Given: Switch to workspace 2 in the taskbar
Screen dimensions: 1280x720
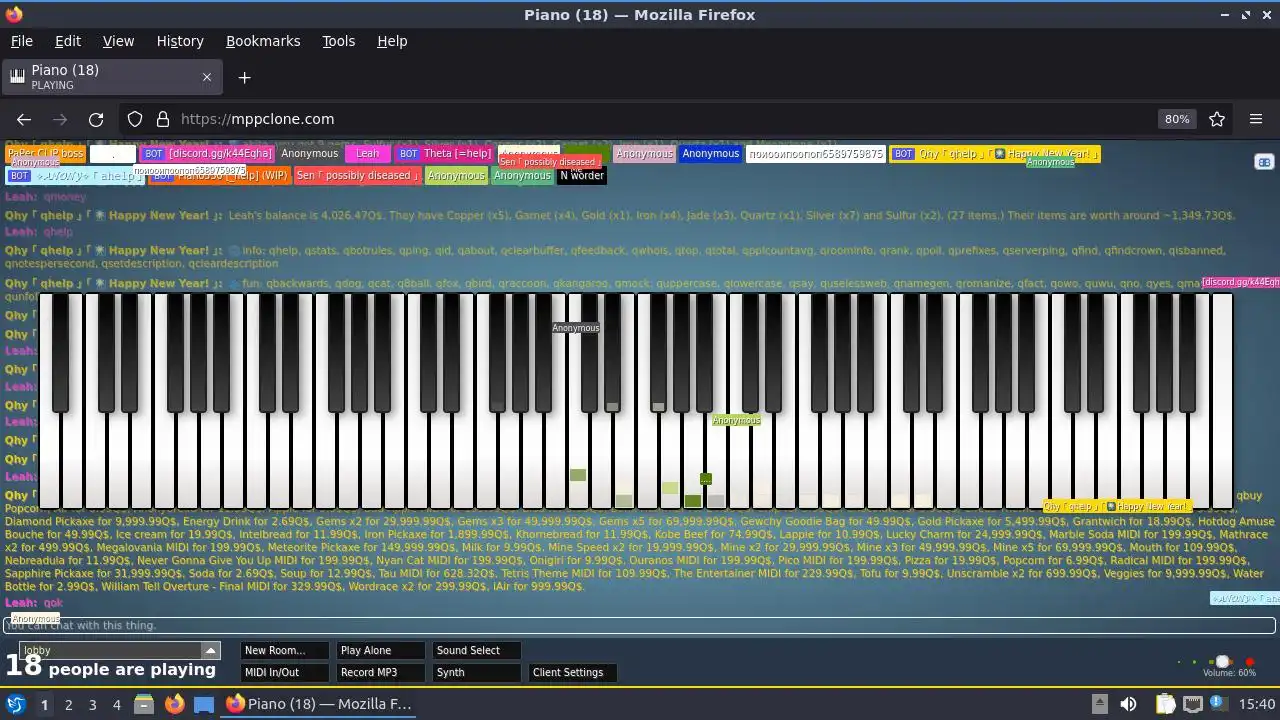Looking at the screenshot, I should [68, 705].
